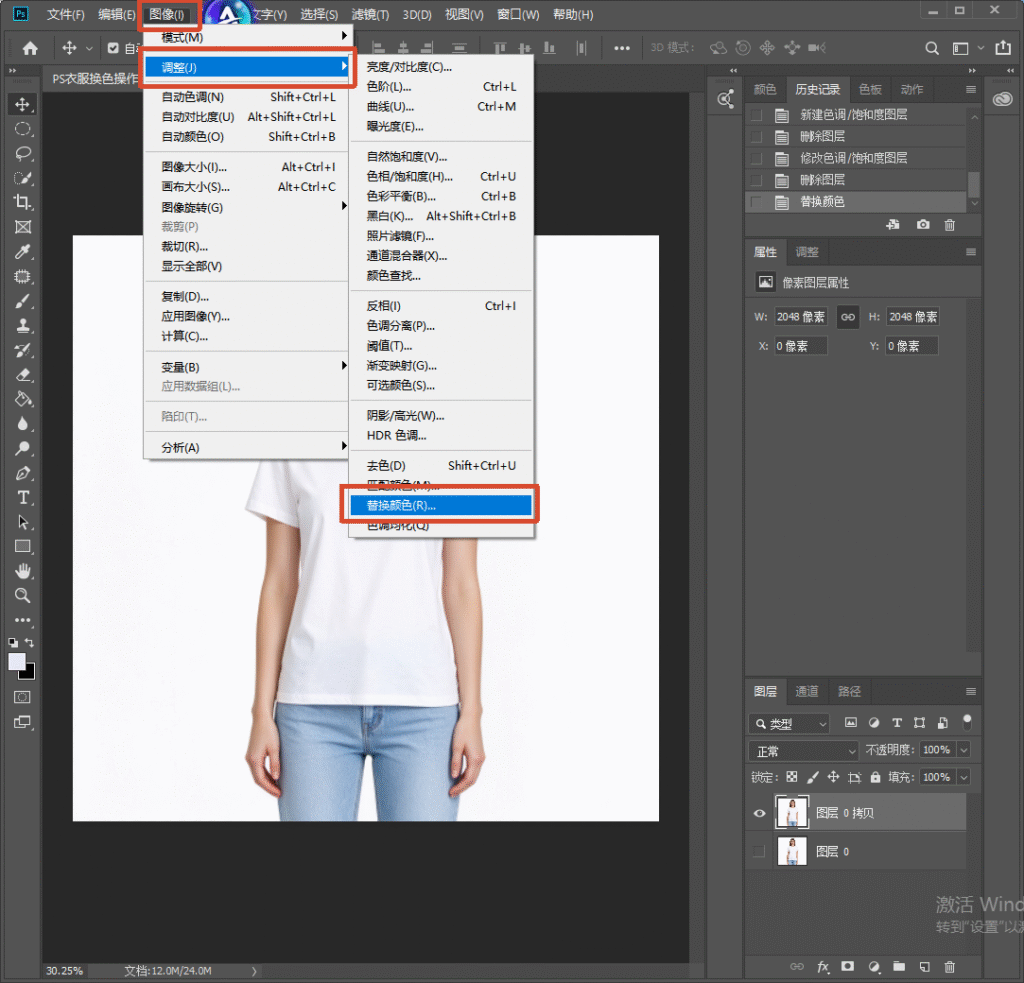Select the Move tool in the toolbar
This screenshot has height=983, width=1024.
point(23,105)
